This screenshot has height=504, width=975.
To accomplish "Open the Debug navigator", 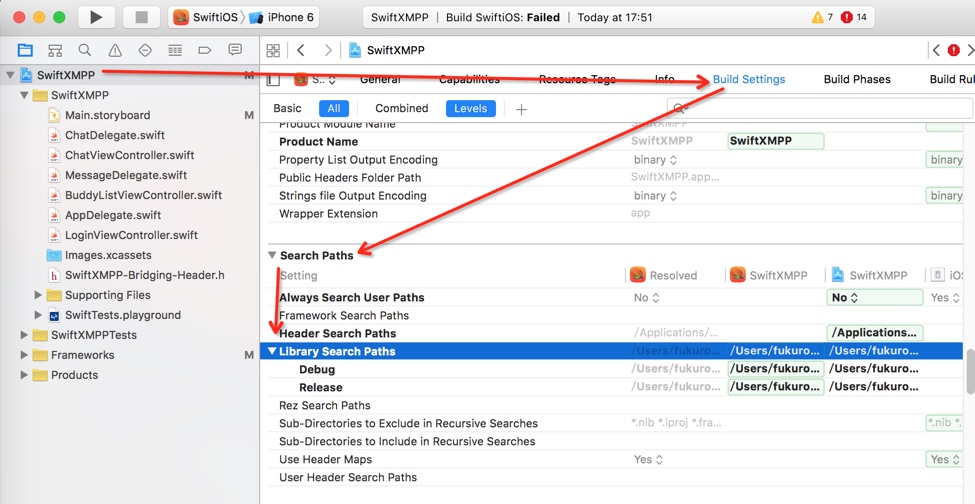I will [x=175, y=50].
